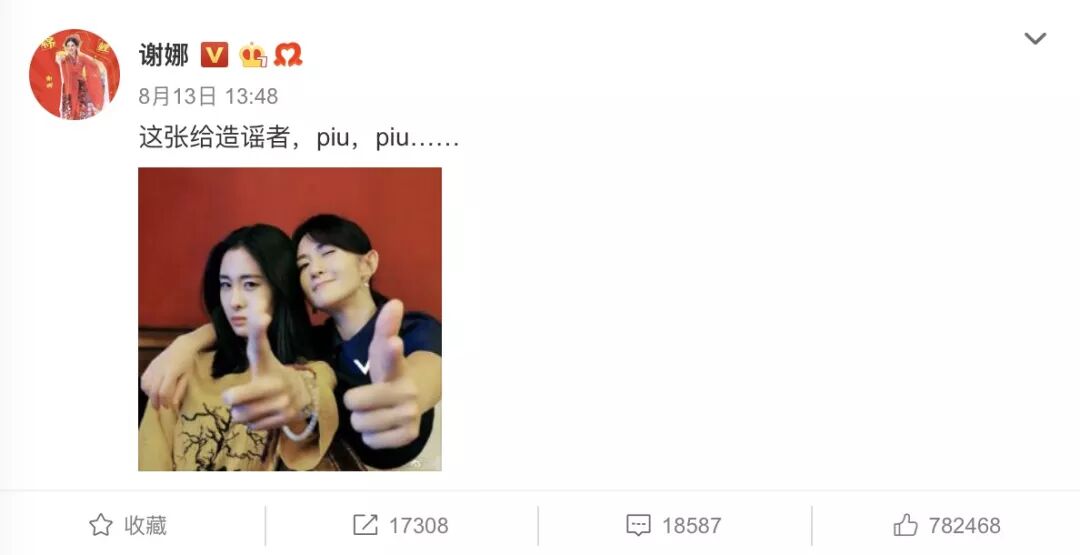Image resolution: width=1080 pixels, height=555 pixels.
Task: Click the time 13:48 beside the date
Action: tap(251, 96)
